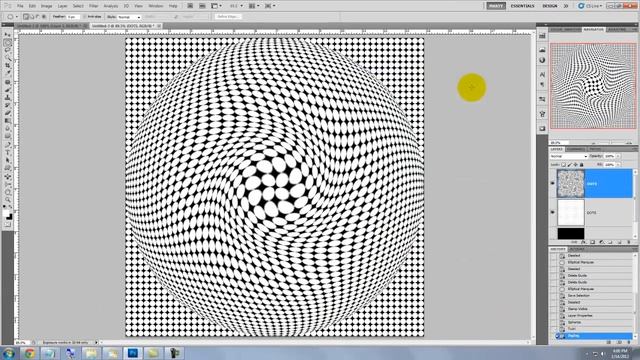This screenshot has width=640, height=360.
Task: Switch to the DESIGN workspace
Action: (549, 6)
